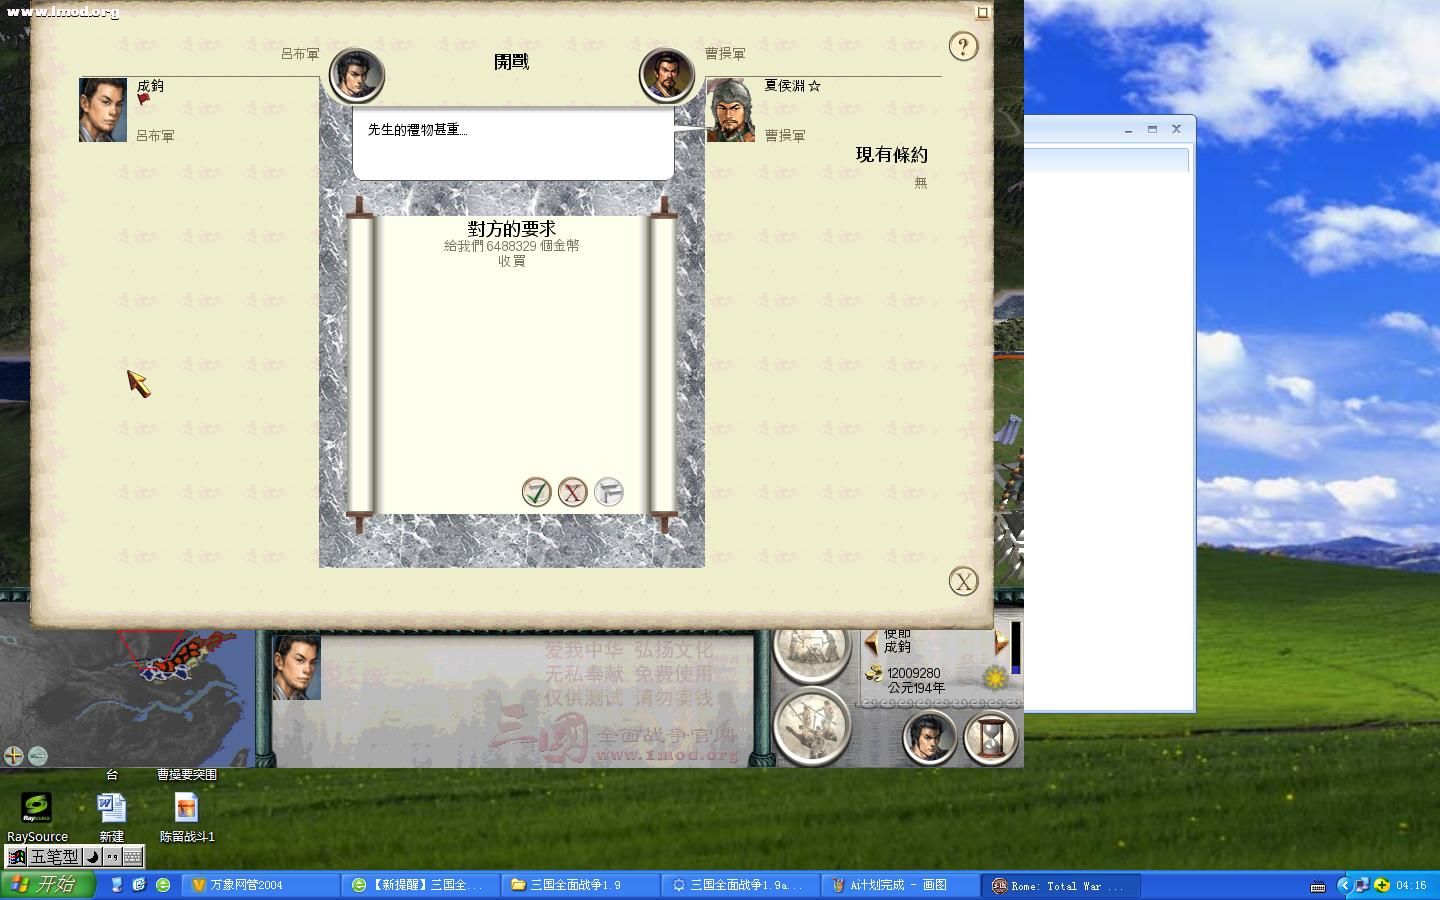
Task: Click the Lu Bu faction leader portrait
Action: coord(357,75)
